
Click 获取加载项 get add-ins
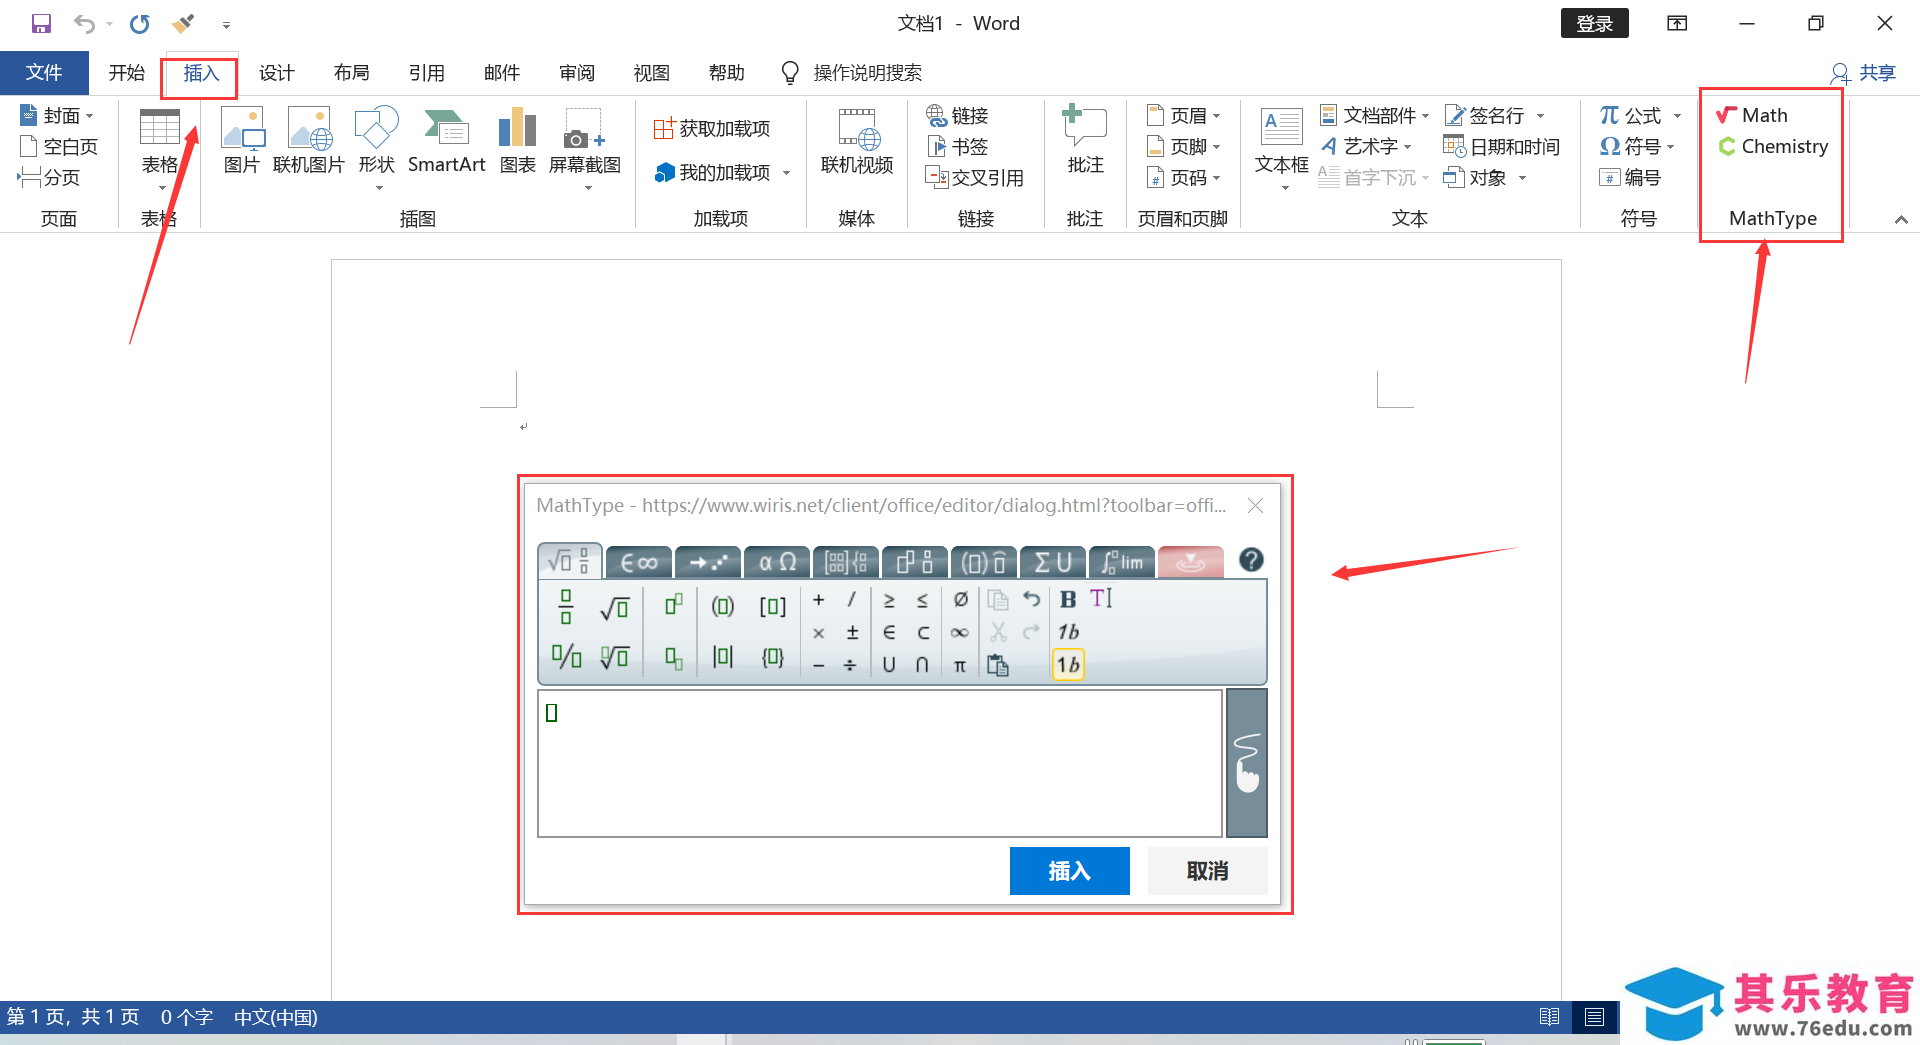pyautogui.click(x=712, y=129)
